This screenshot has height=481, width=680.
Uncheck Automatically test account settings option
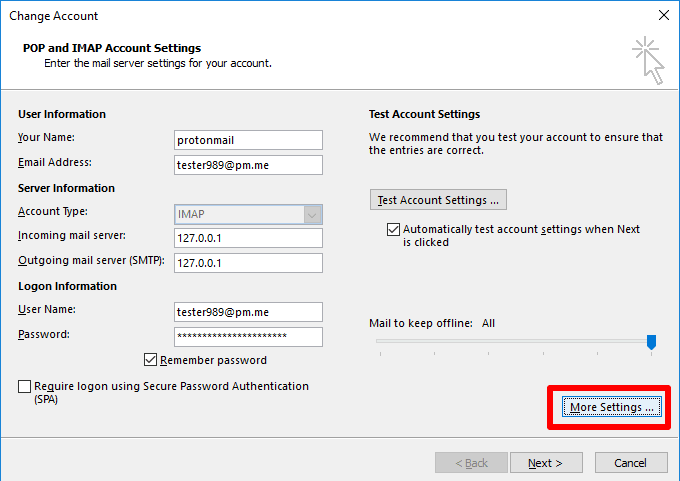click(x=393, y=229)
